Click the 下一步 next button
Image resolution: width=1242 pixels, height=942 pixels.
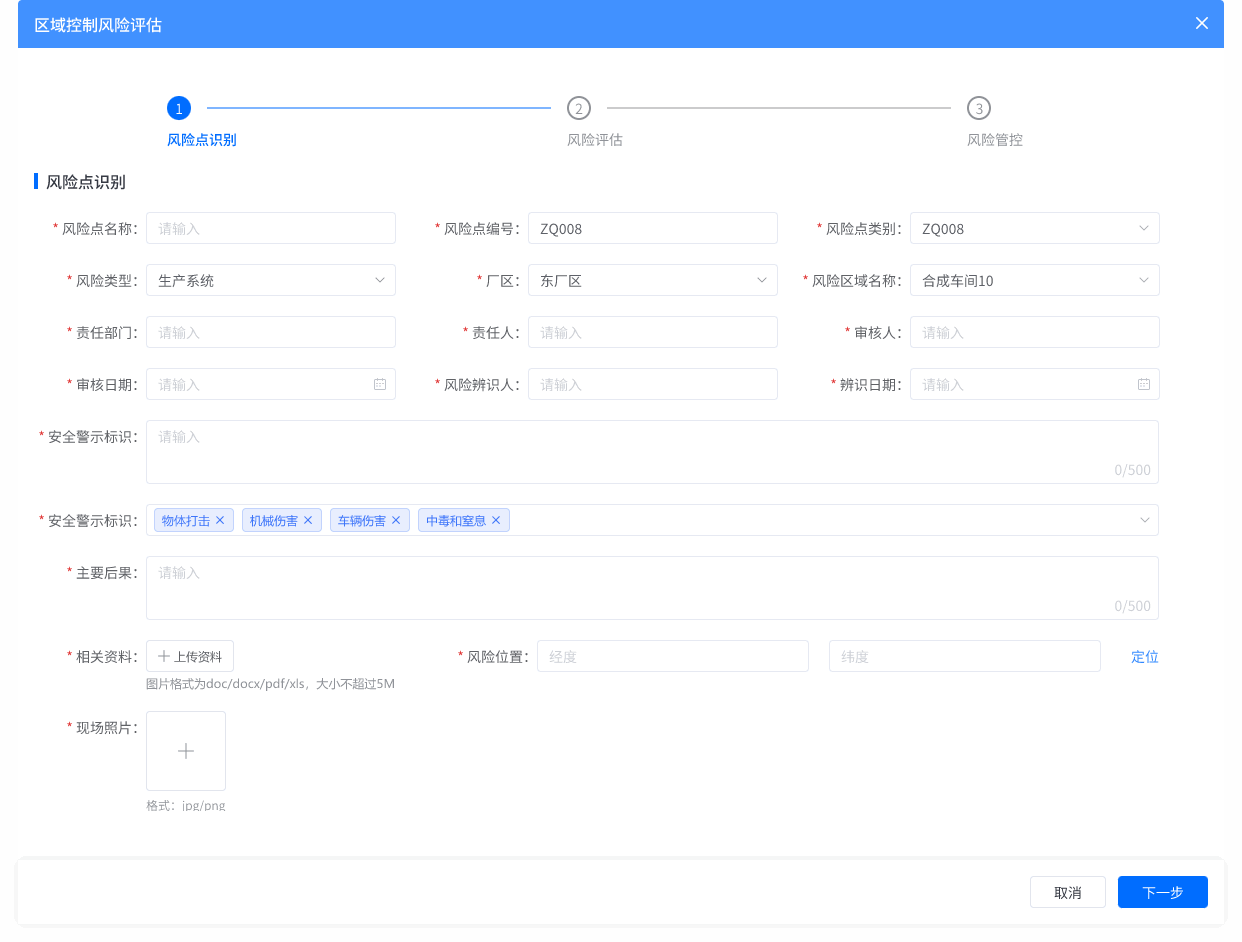click(x=1162, y=892)
